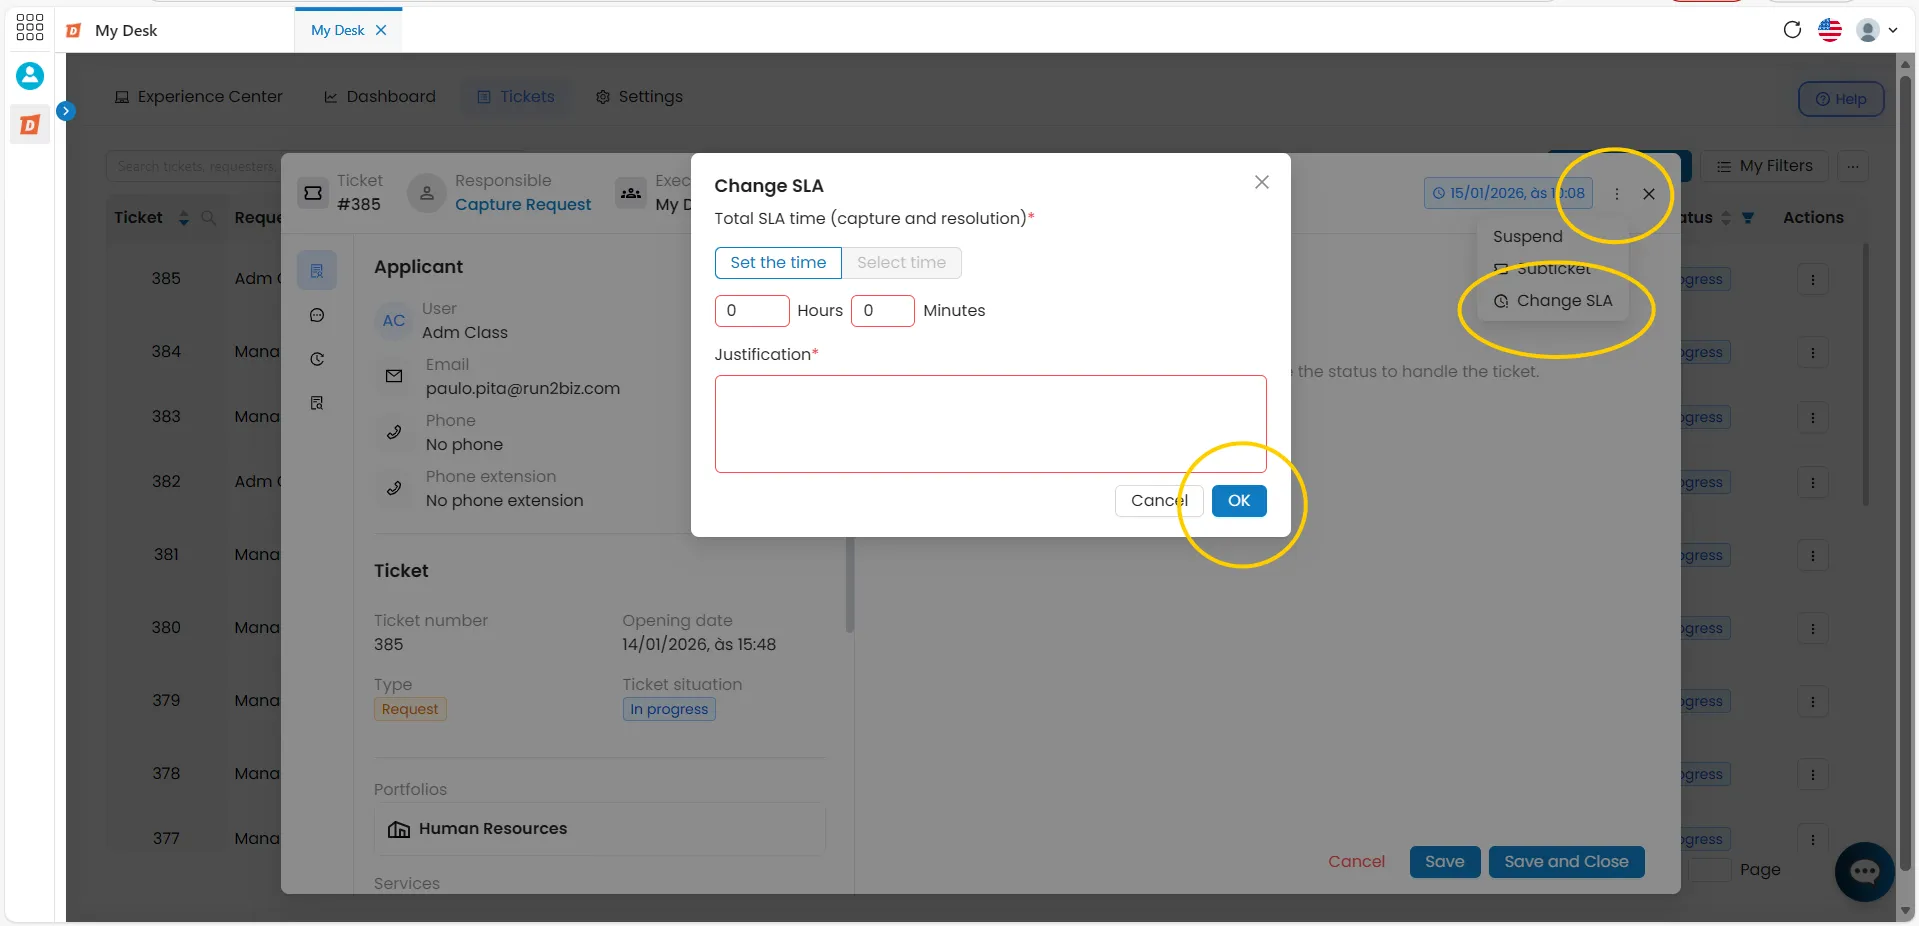This screenshot has width=1919, height=926.
Task: Select the Set the time option
Action: click(778, 263)
